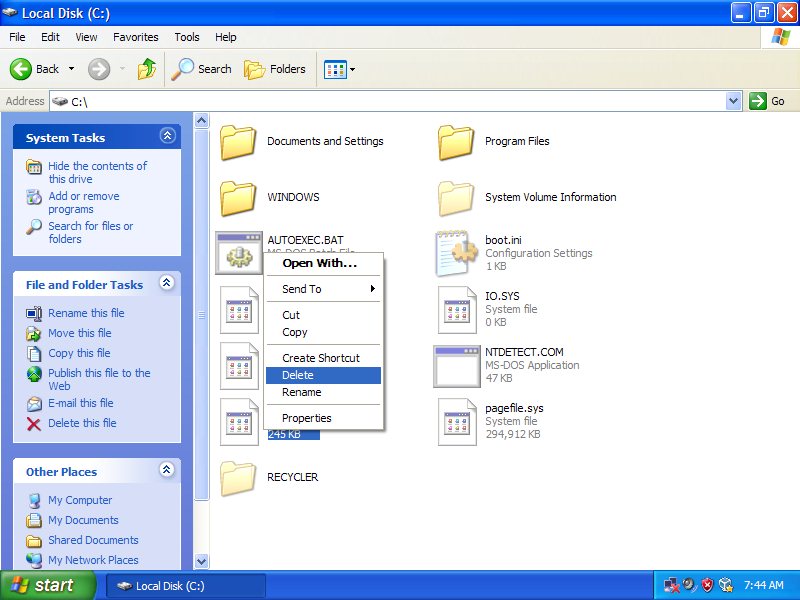Screen dimensions: 800x600
Task: Click the security shield tray icon
Action: click(x=707, y=585)
